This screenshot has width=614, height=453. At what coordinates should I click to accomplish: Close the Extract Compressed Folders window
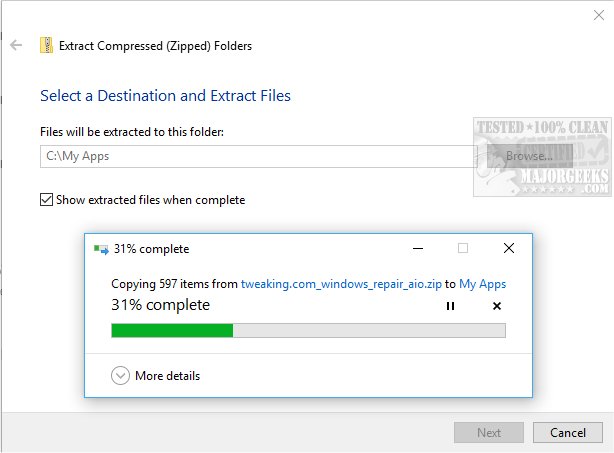click(599, 15)
